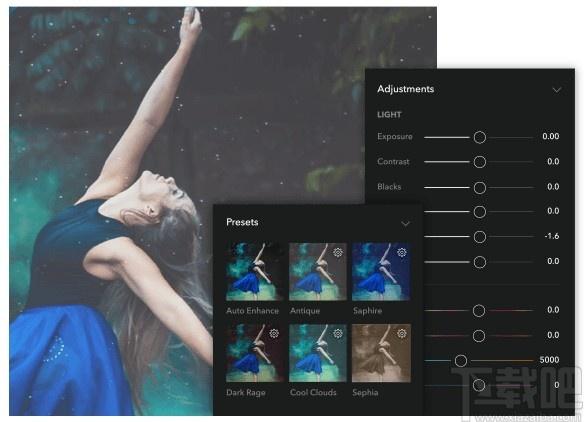Viewport: 585px width, 422px height.
Task: Apply the Dark Rage preset thumbnail
Action: coord(254,353)
